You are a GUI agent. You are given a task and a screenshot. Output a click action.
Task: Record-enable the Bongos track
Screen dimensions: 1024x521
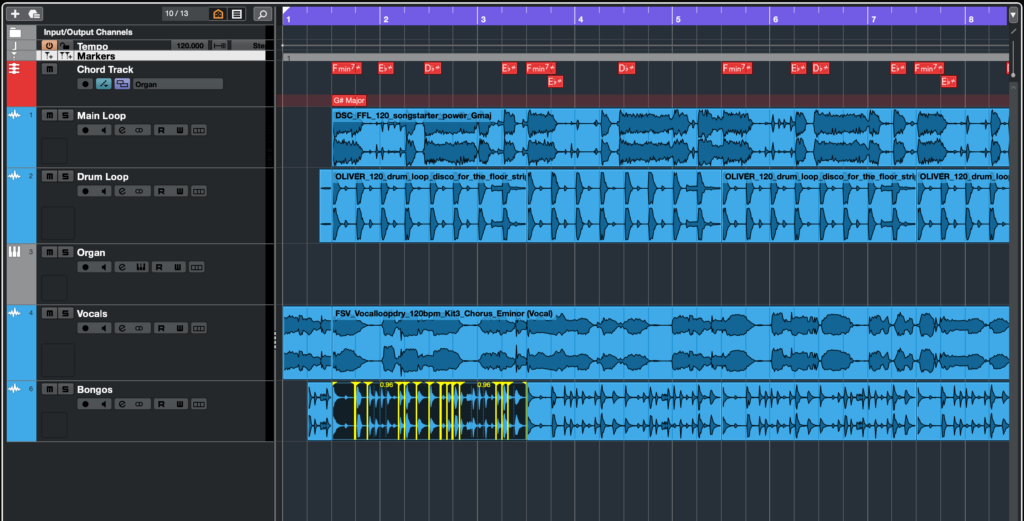click(85, 404)
